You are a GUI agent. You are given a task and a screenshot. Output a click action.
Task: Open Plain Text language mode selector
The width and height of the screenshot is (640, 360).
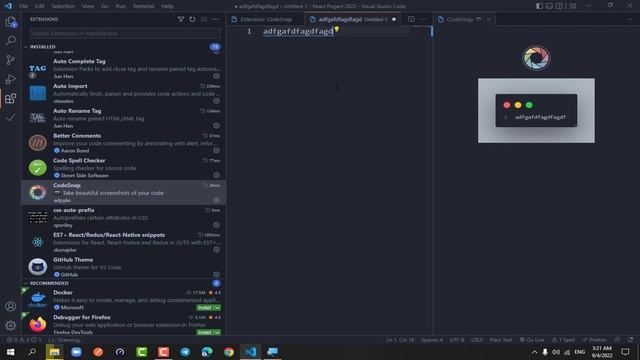click(x=500, y=340)
